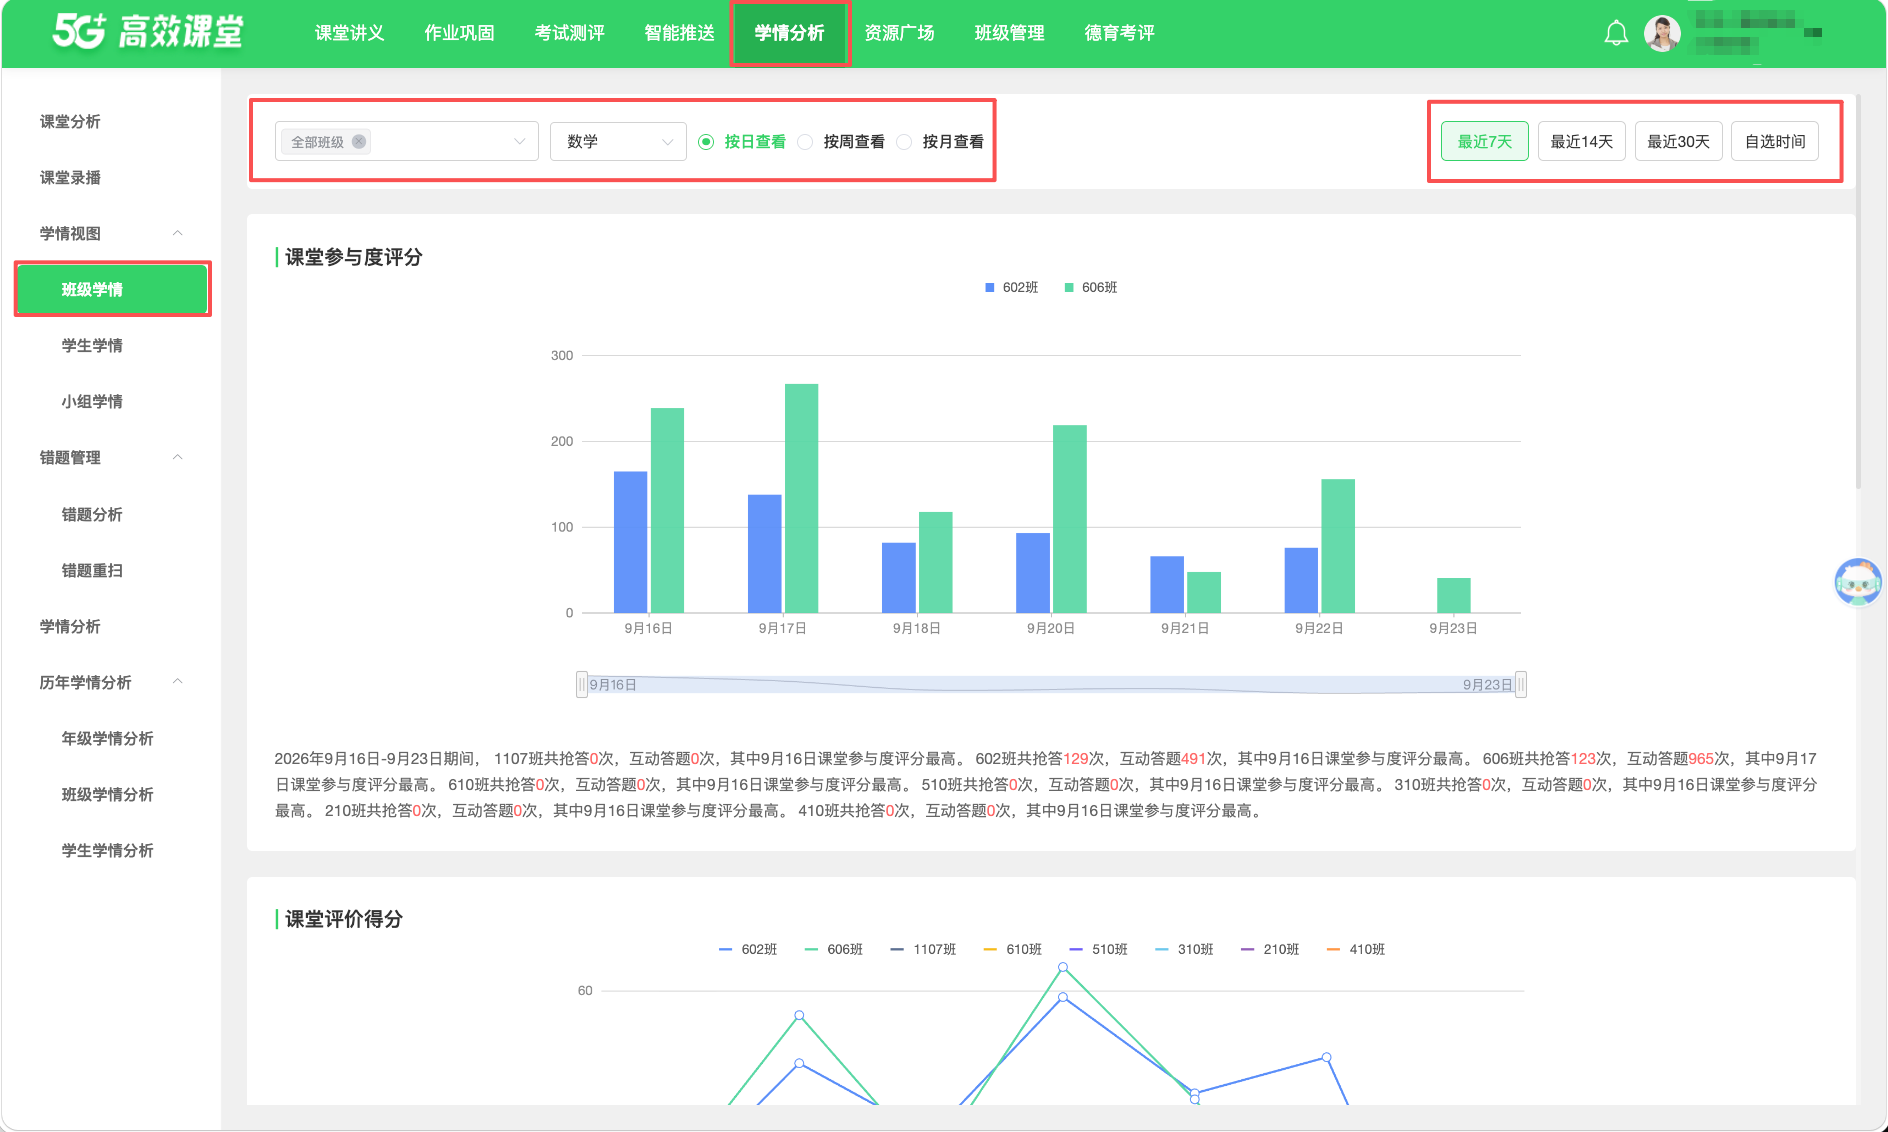
Task: Click the page vertical scrollbar
Action: tap(1858, 292)
